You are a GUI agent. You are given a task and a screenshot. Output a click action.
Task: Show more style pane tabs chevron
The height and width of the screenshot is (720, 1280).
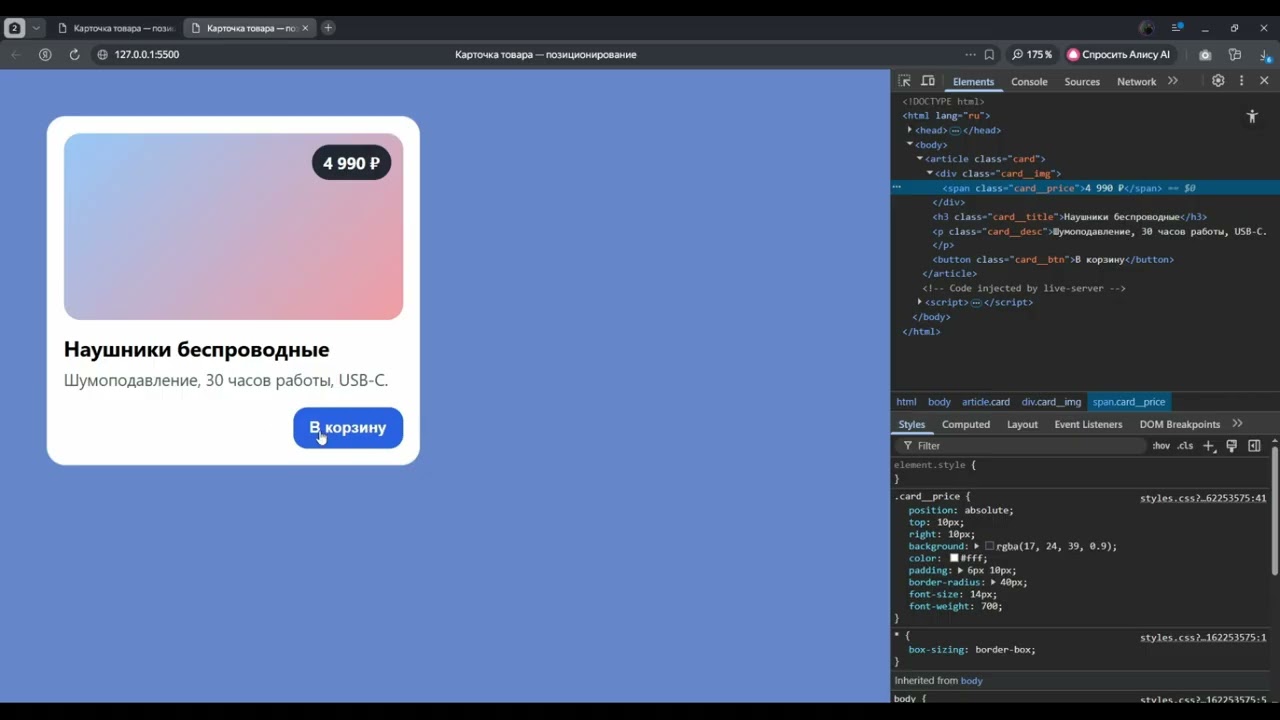click(x=1237, y=424)
